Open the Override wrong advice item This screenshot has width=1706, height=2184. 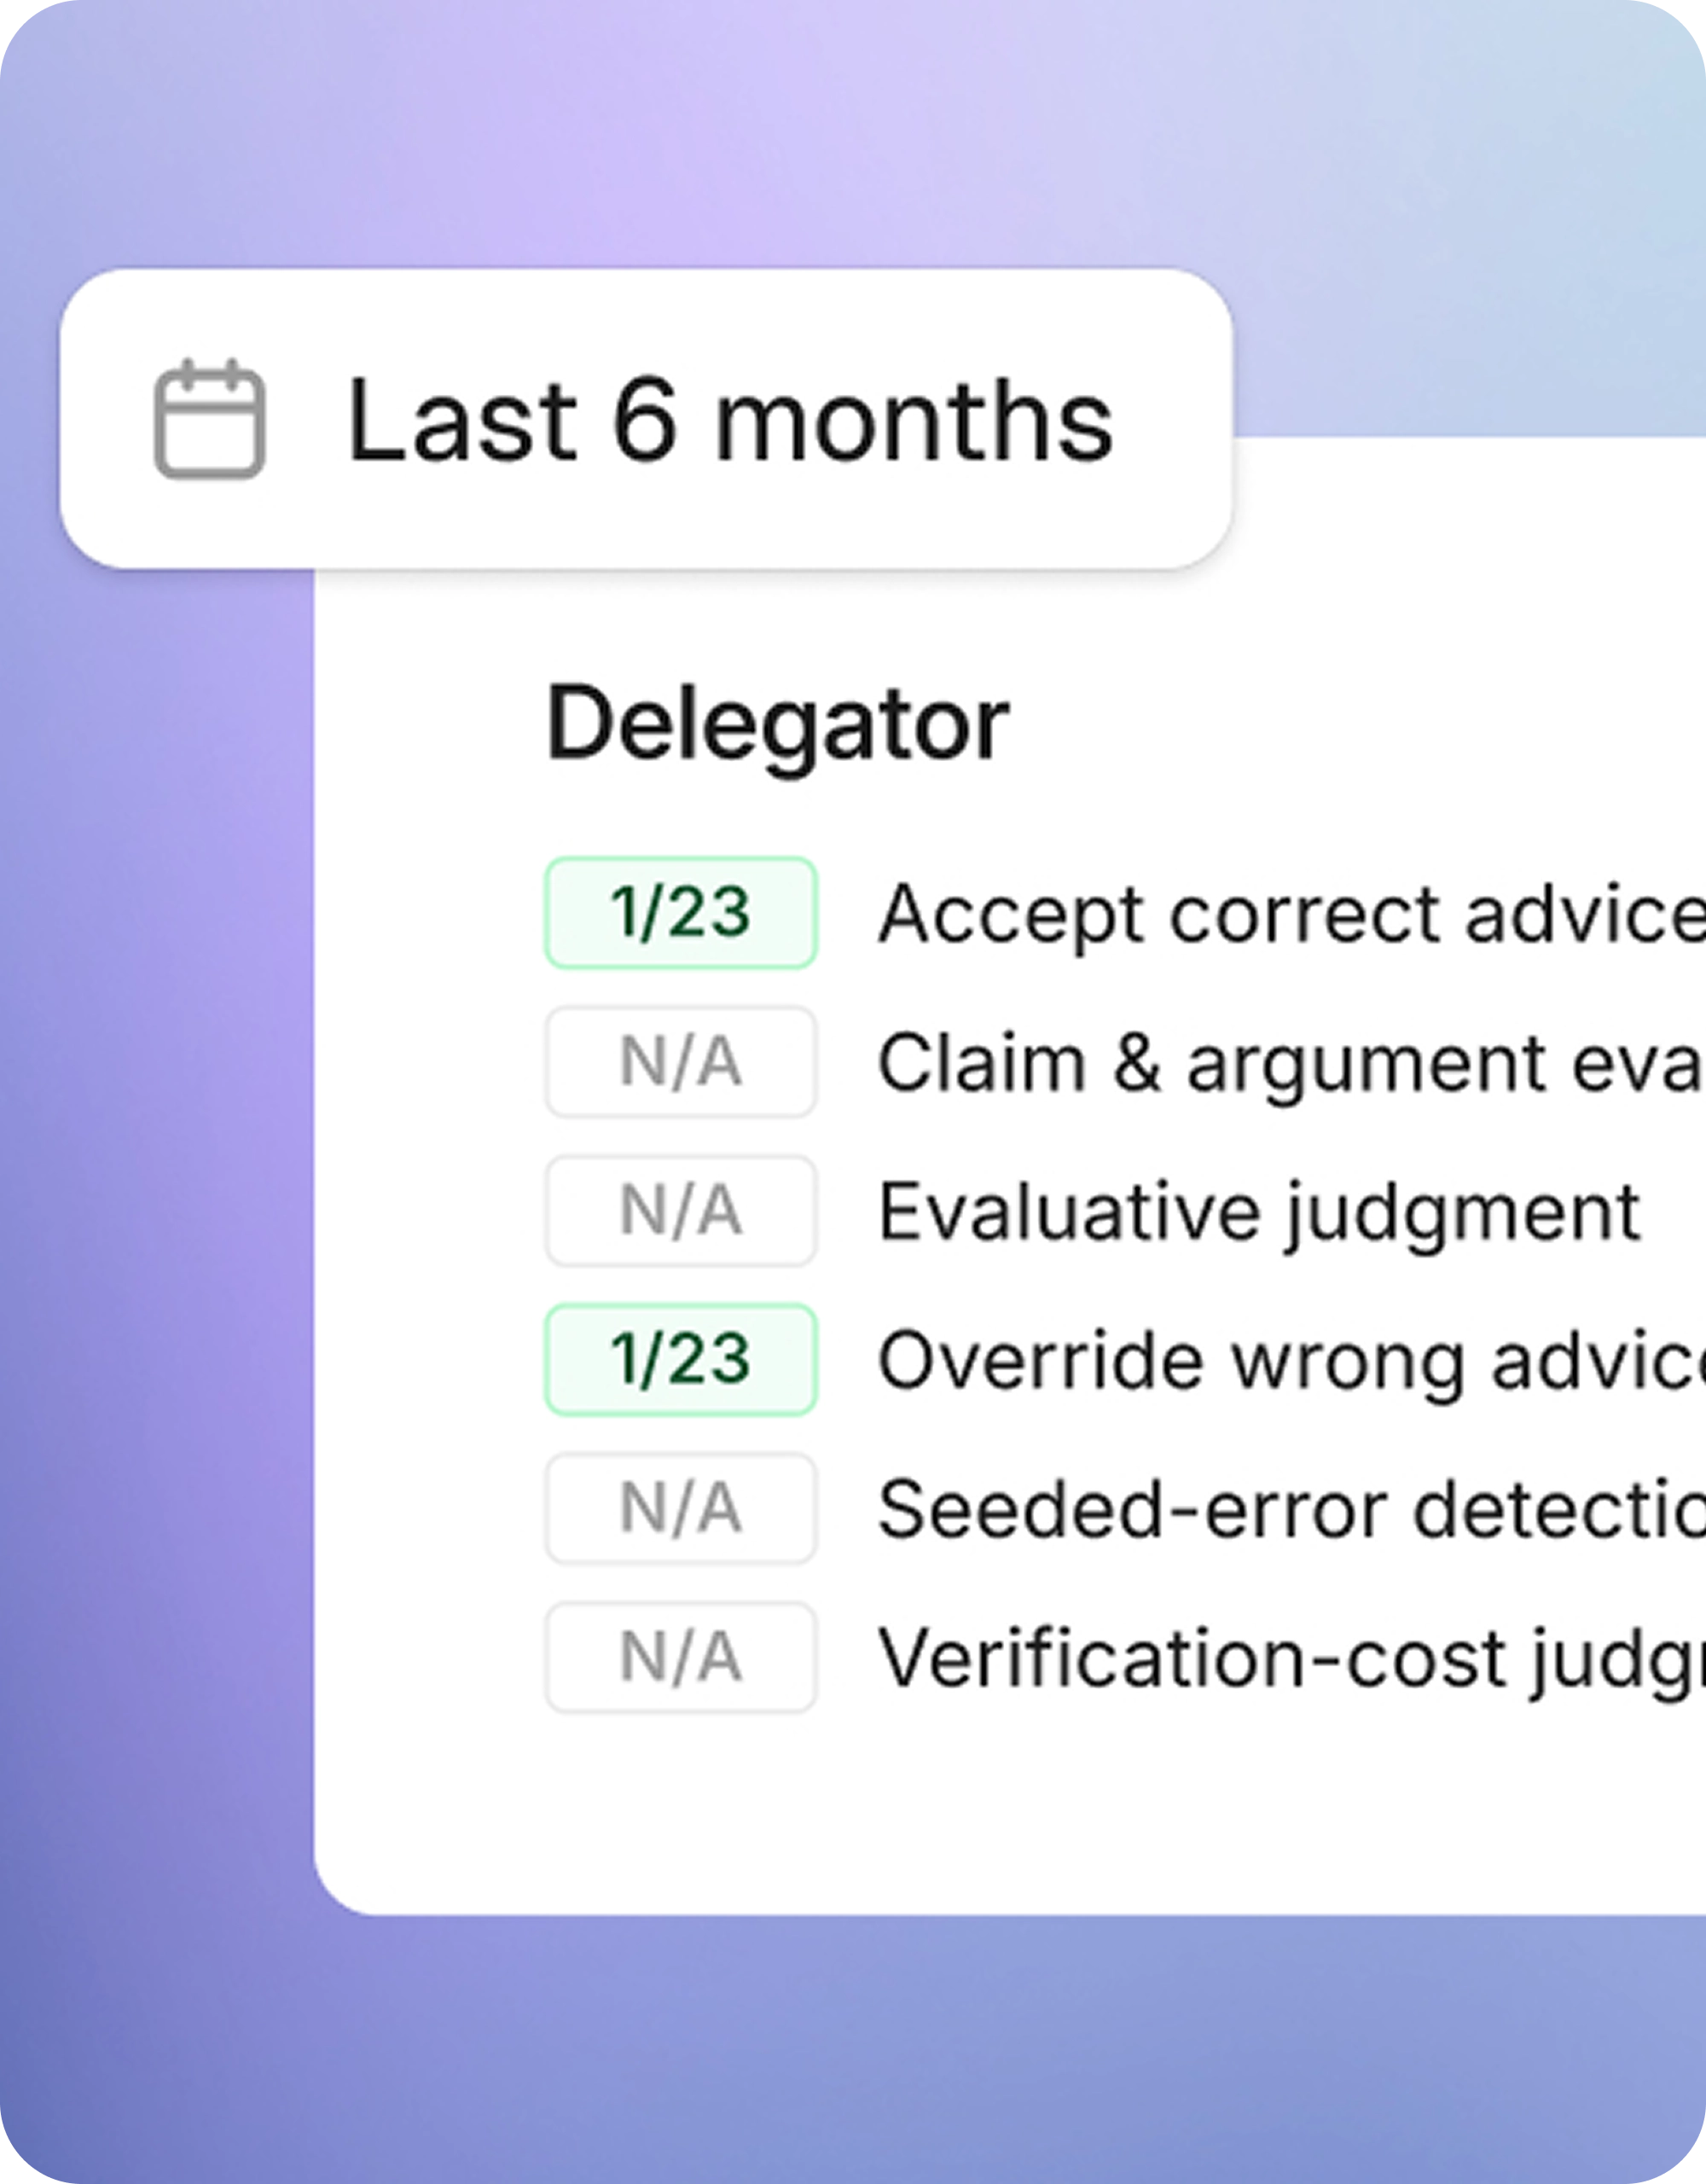point(1125,1359)
